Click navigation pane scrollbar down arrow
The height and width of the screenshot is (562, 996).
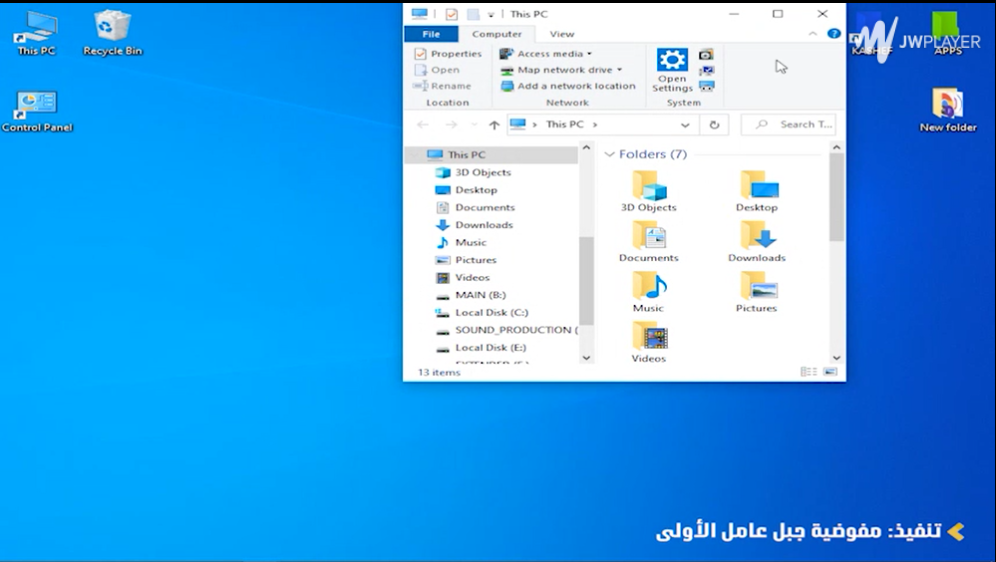586,358
